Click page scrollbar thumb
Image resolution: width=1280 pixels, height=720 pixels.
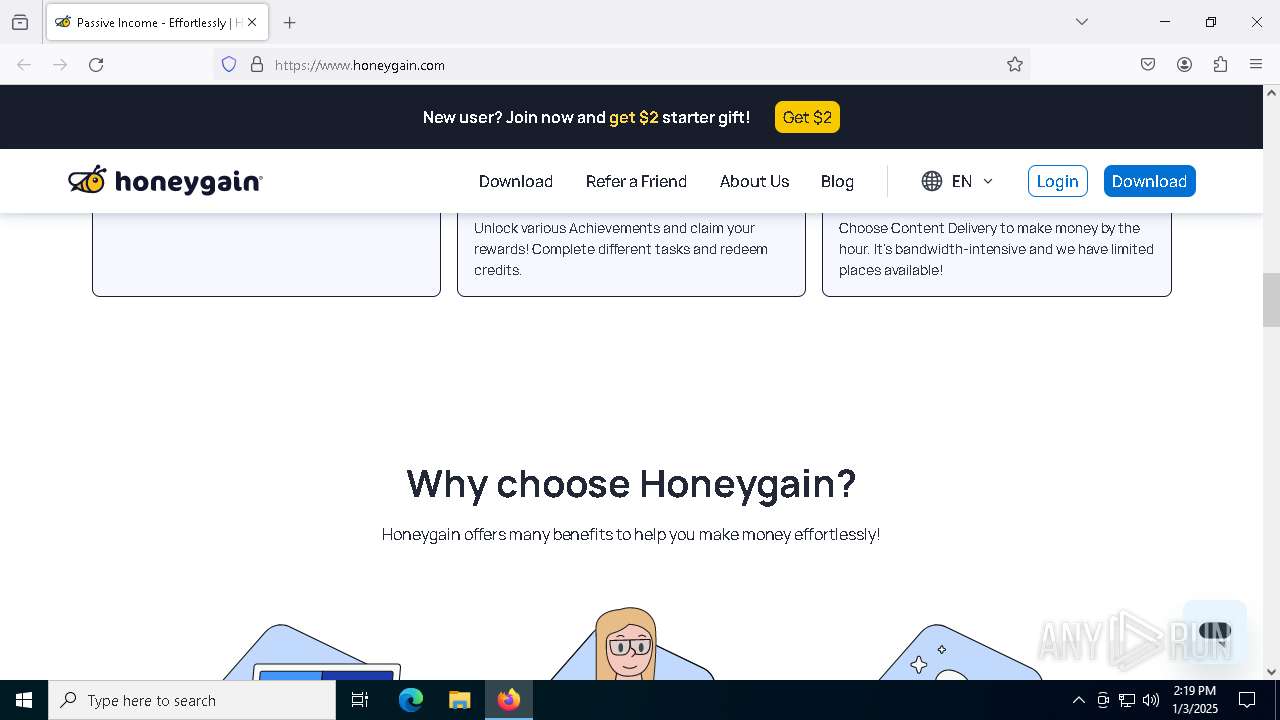tap(1271, 300)
